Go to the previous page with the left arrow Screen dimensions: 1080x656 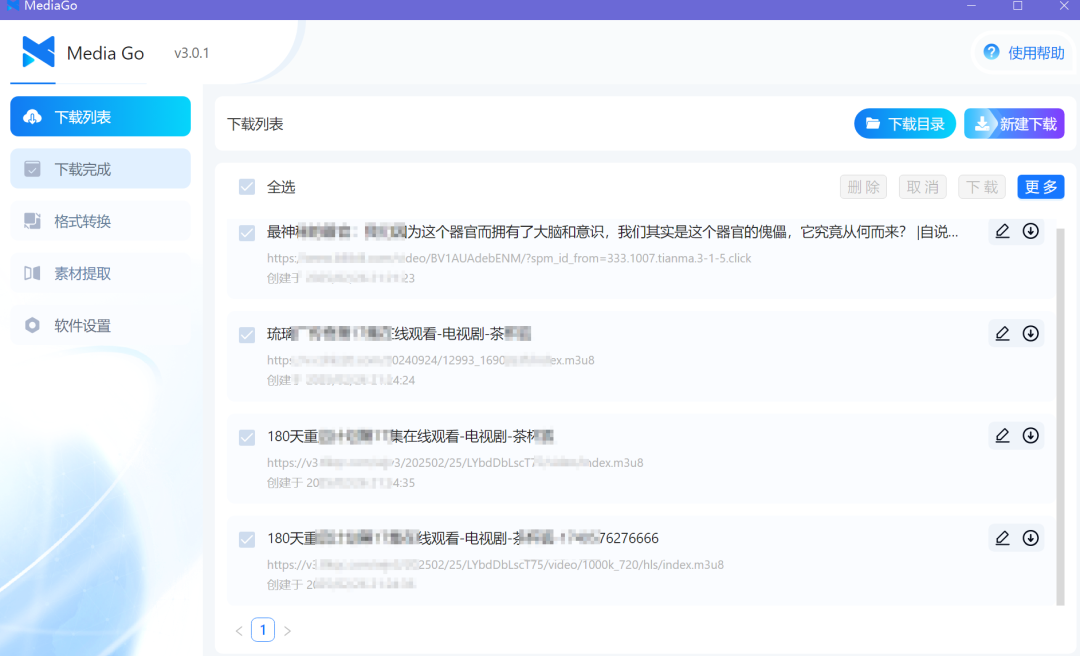[239, 631]
